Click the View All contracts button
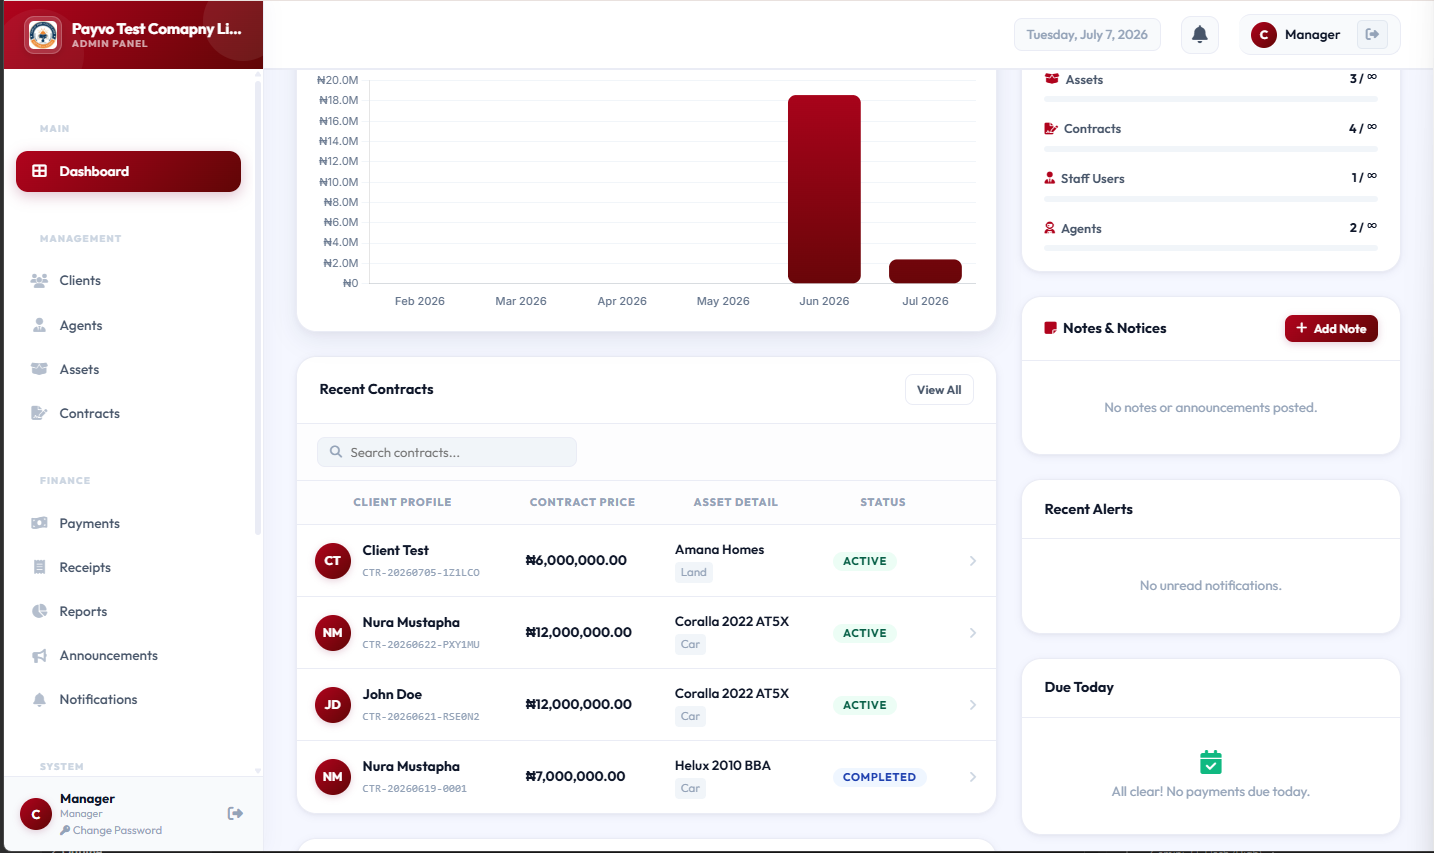Viewport: 1434px width, 853px height. 939,390
